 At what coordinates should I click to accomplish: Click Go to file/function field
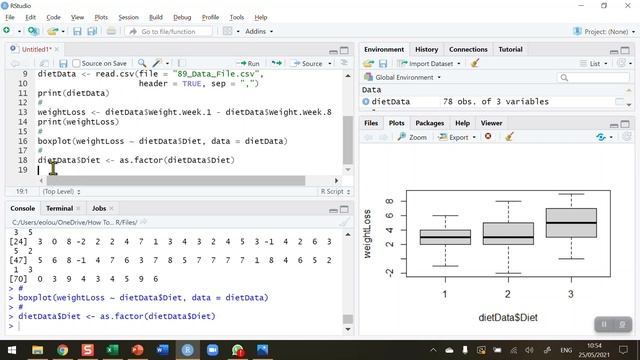click(x=169, y=31)
